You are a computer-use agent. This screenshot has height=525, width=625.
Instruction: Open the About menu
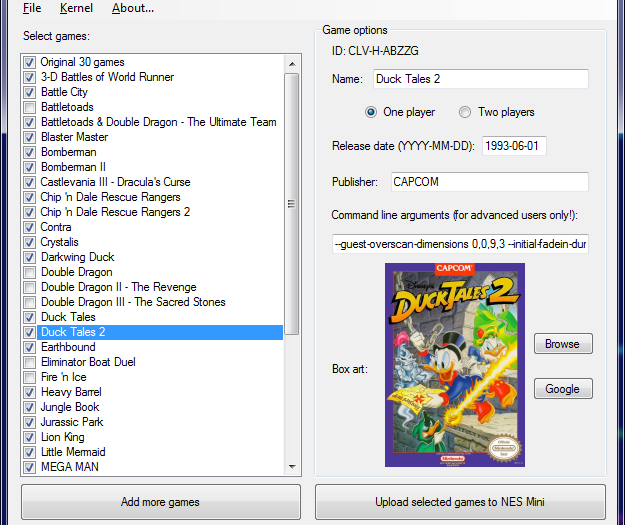coord(132,8)
